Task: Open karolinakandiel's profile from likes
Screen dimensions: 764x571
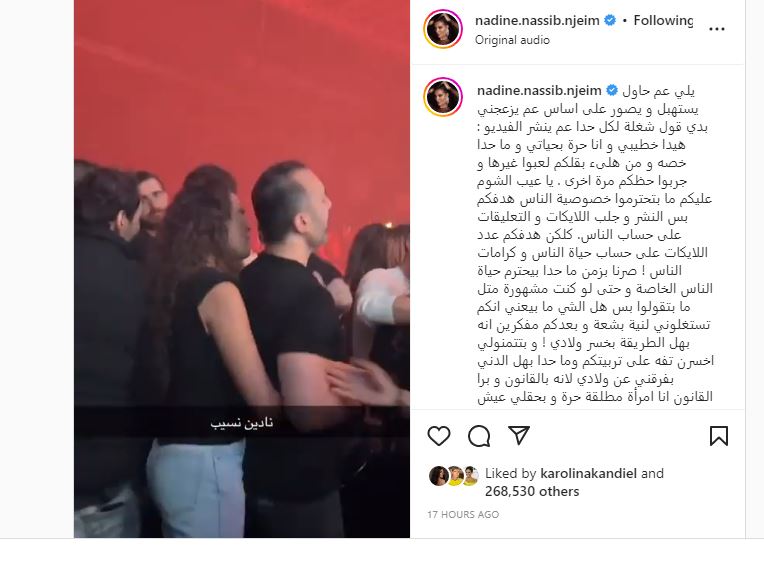Action: click(589, 474)
